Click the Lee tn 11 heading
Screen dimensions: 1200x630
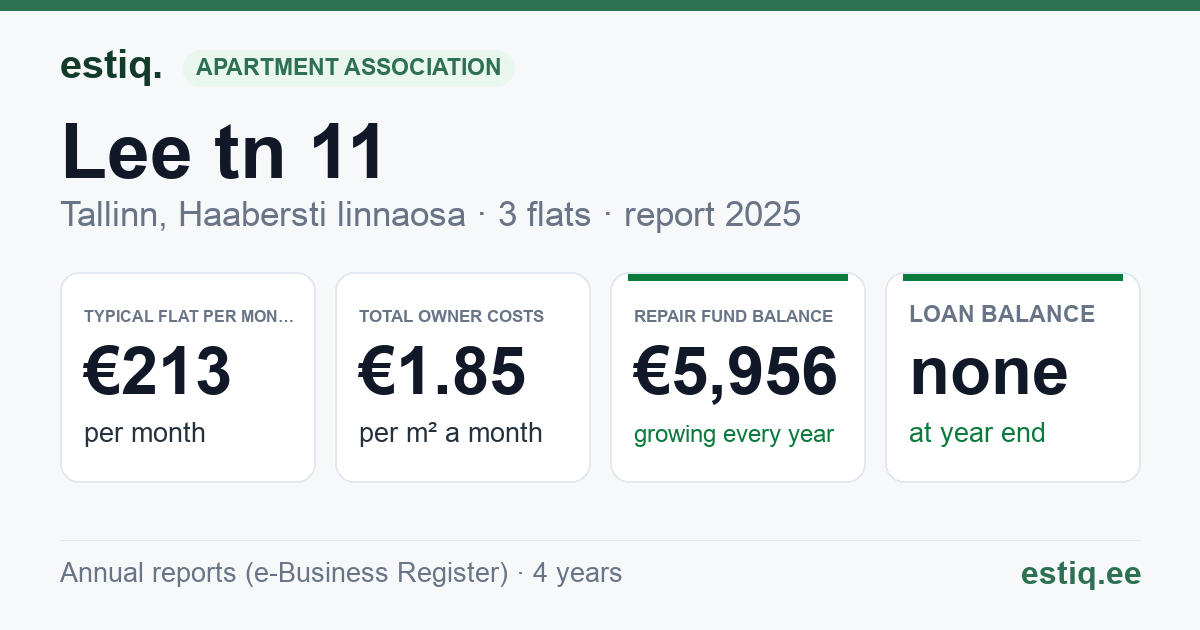(x=223, y=153)
